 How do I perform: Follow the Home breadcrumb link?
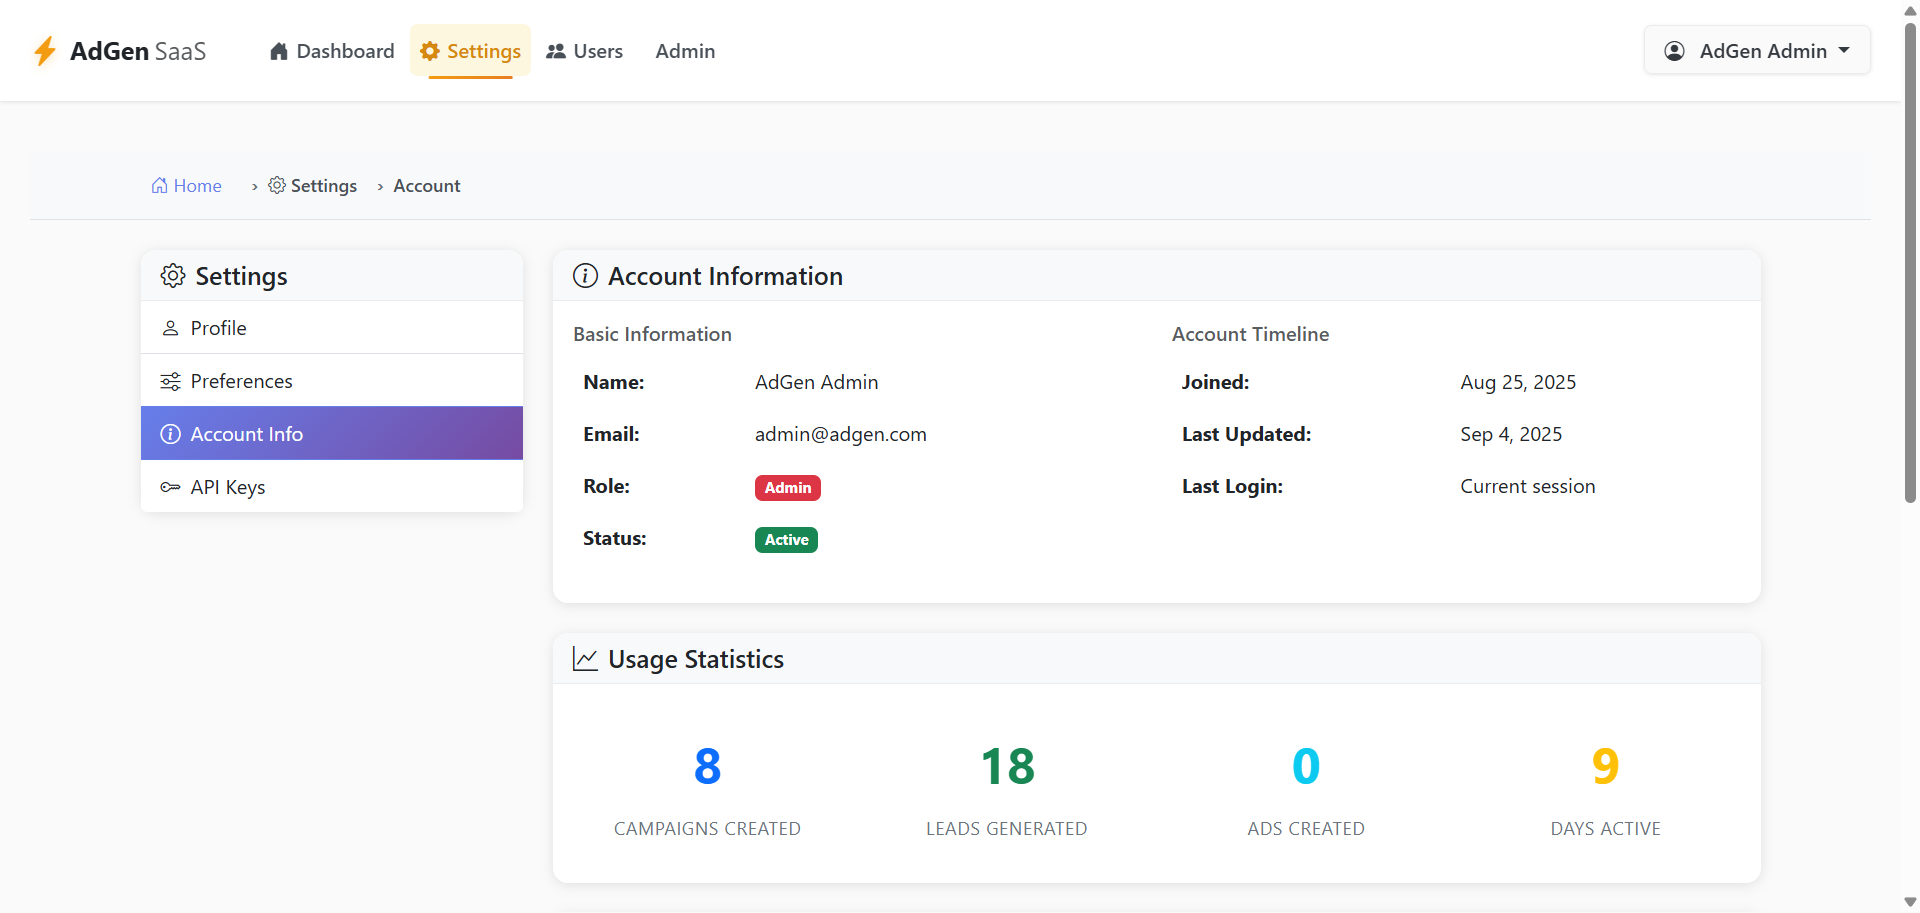187,186
